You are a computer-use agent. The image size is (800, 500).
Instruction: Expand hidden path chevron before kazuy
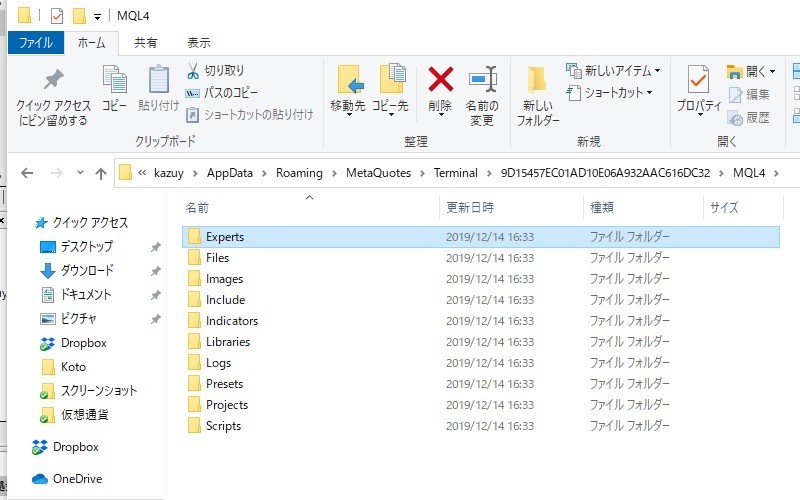click(x=142, y=173)
